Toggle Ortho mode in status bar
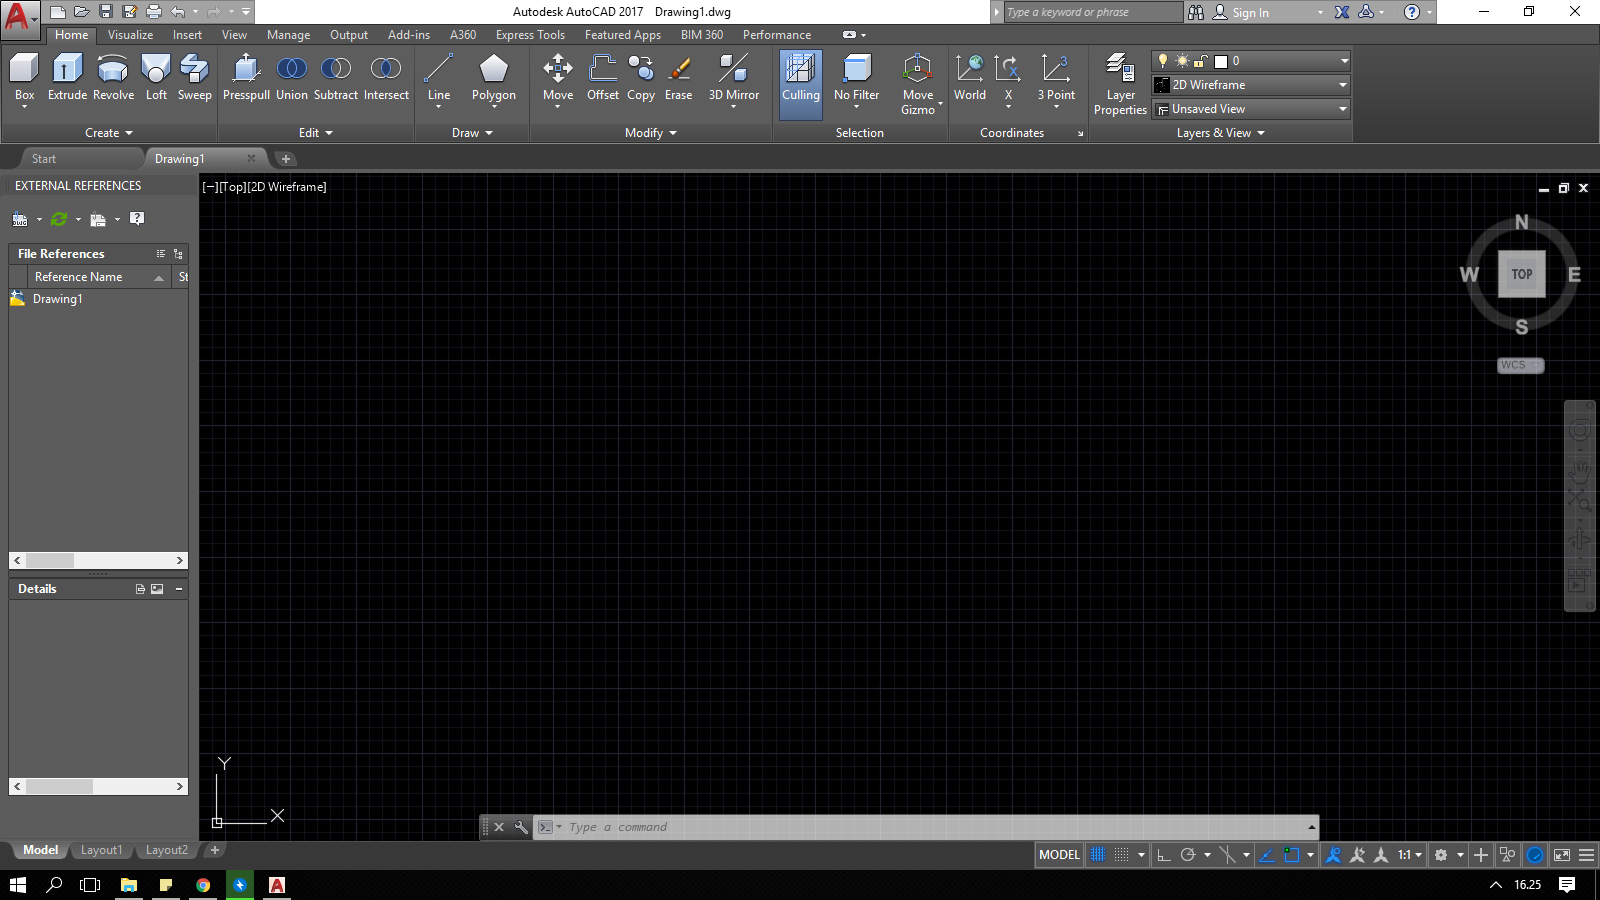This screenshot has height=900, width=1600. tap(1163, 855)
